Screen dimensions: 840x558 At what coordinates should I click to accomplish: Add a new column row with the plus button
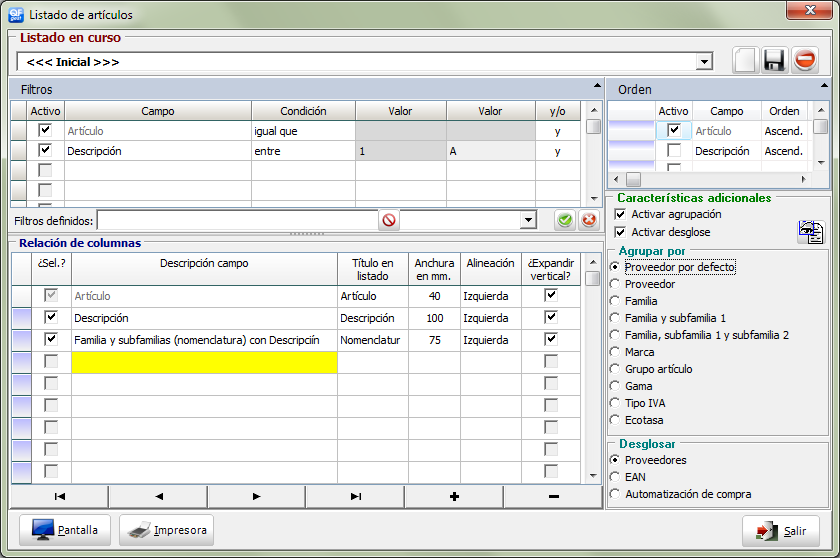click(454, 496)
